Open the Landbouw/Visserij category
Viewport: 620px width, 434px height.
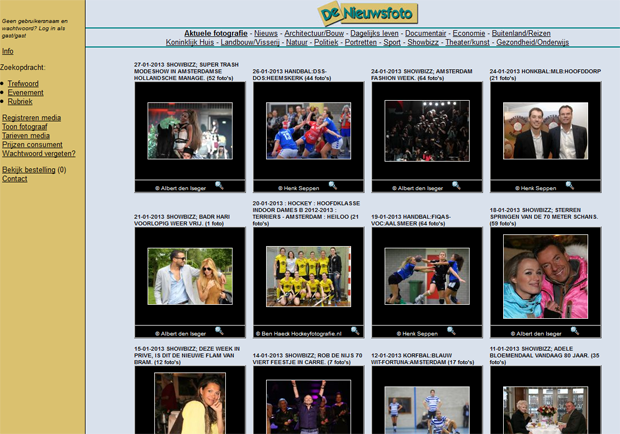coord(250,42)
